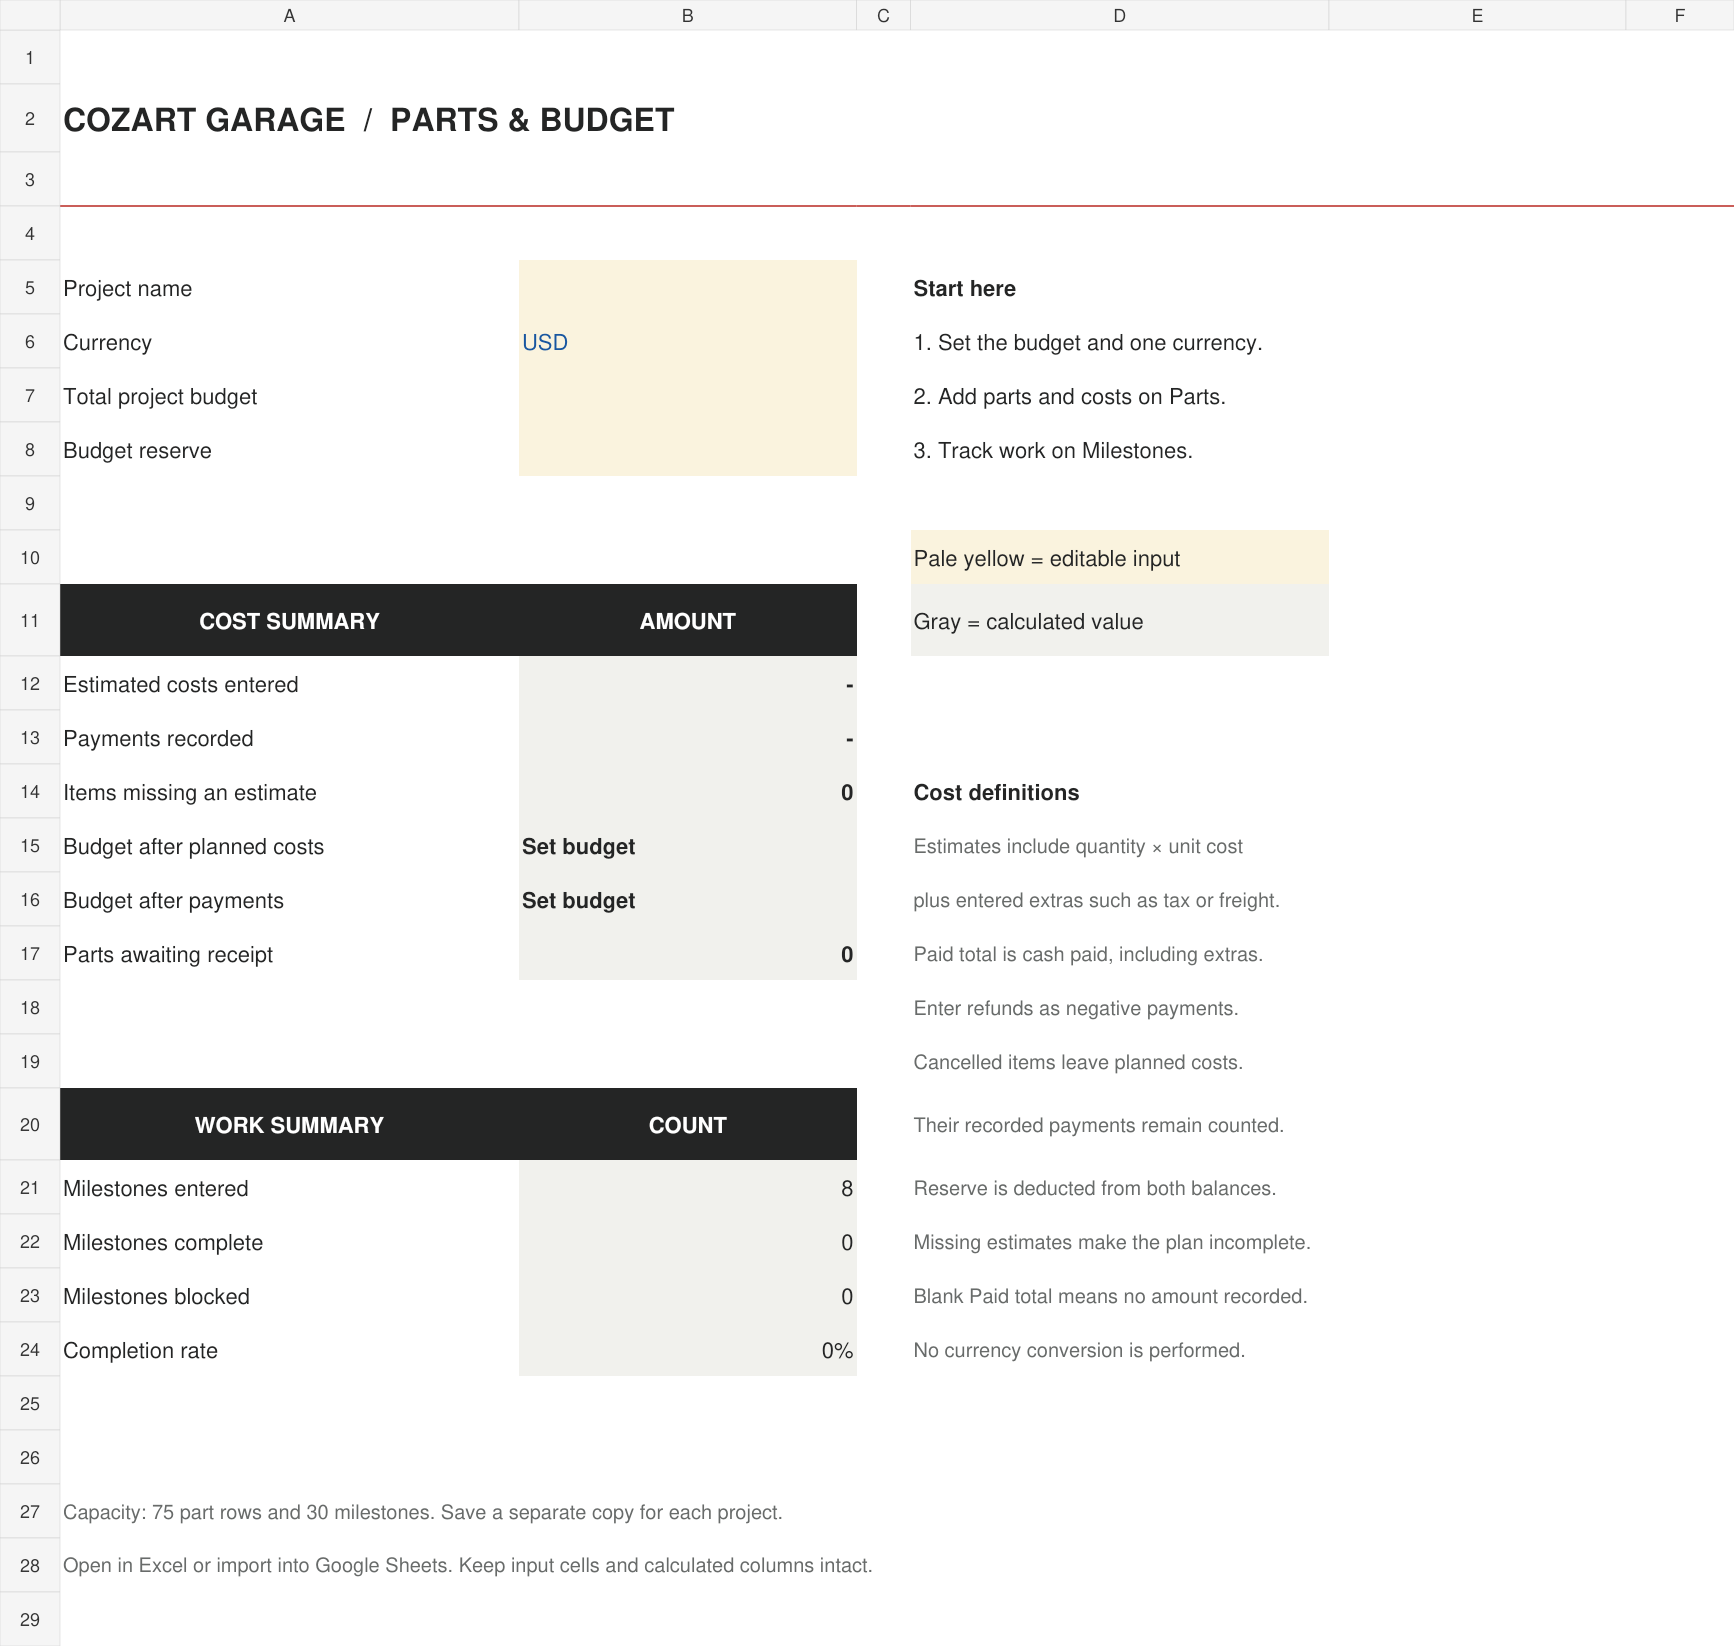Screen dimensions: 1734x1646
Task: Select column B header
Action: pos(687,15)
